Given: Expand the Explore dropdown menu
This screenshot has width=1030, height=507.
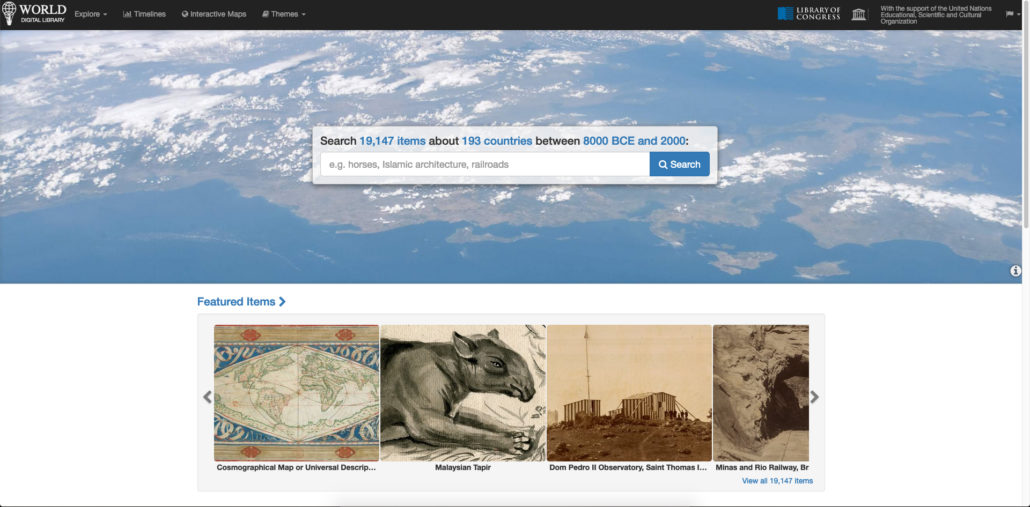Looking at the screenshot, I should (91, 14).
